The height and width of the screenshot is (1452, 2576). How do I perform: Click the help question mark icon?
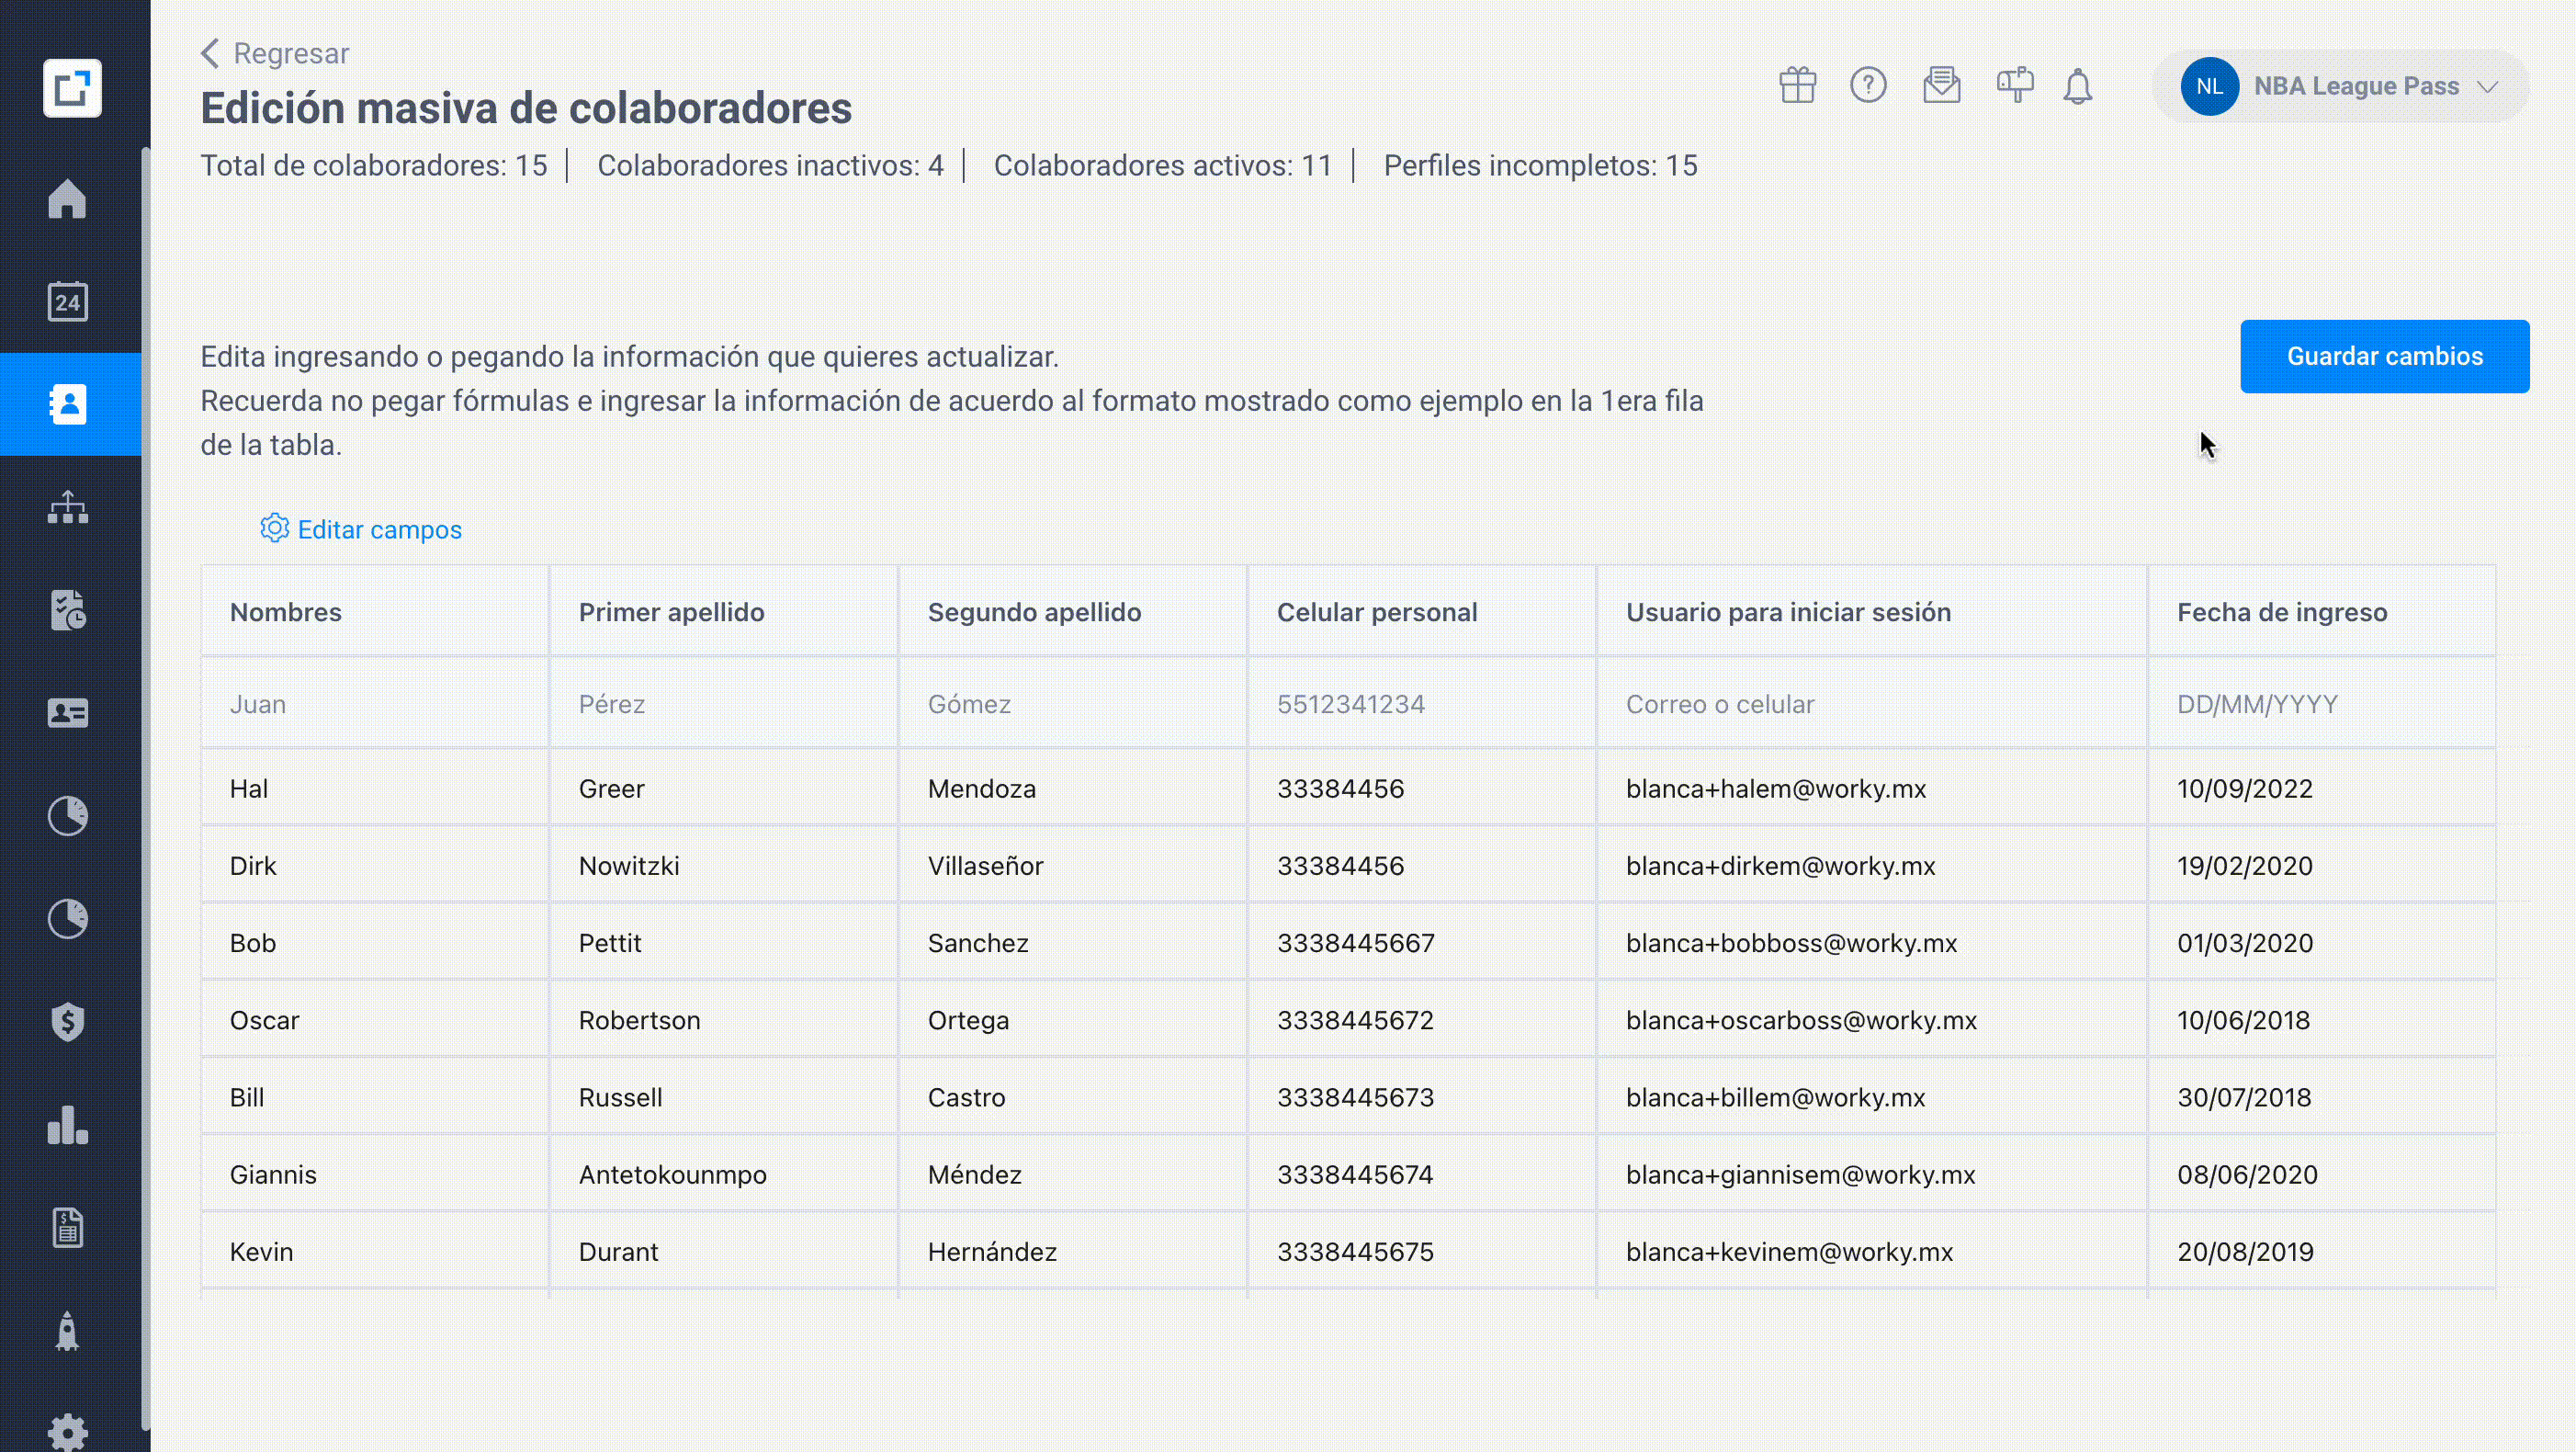1870,85
